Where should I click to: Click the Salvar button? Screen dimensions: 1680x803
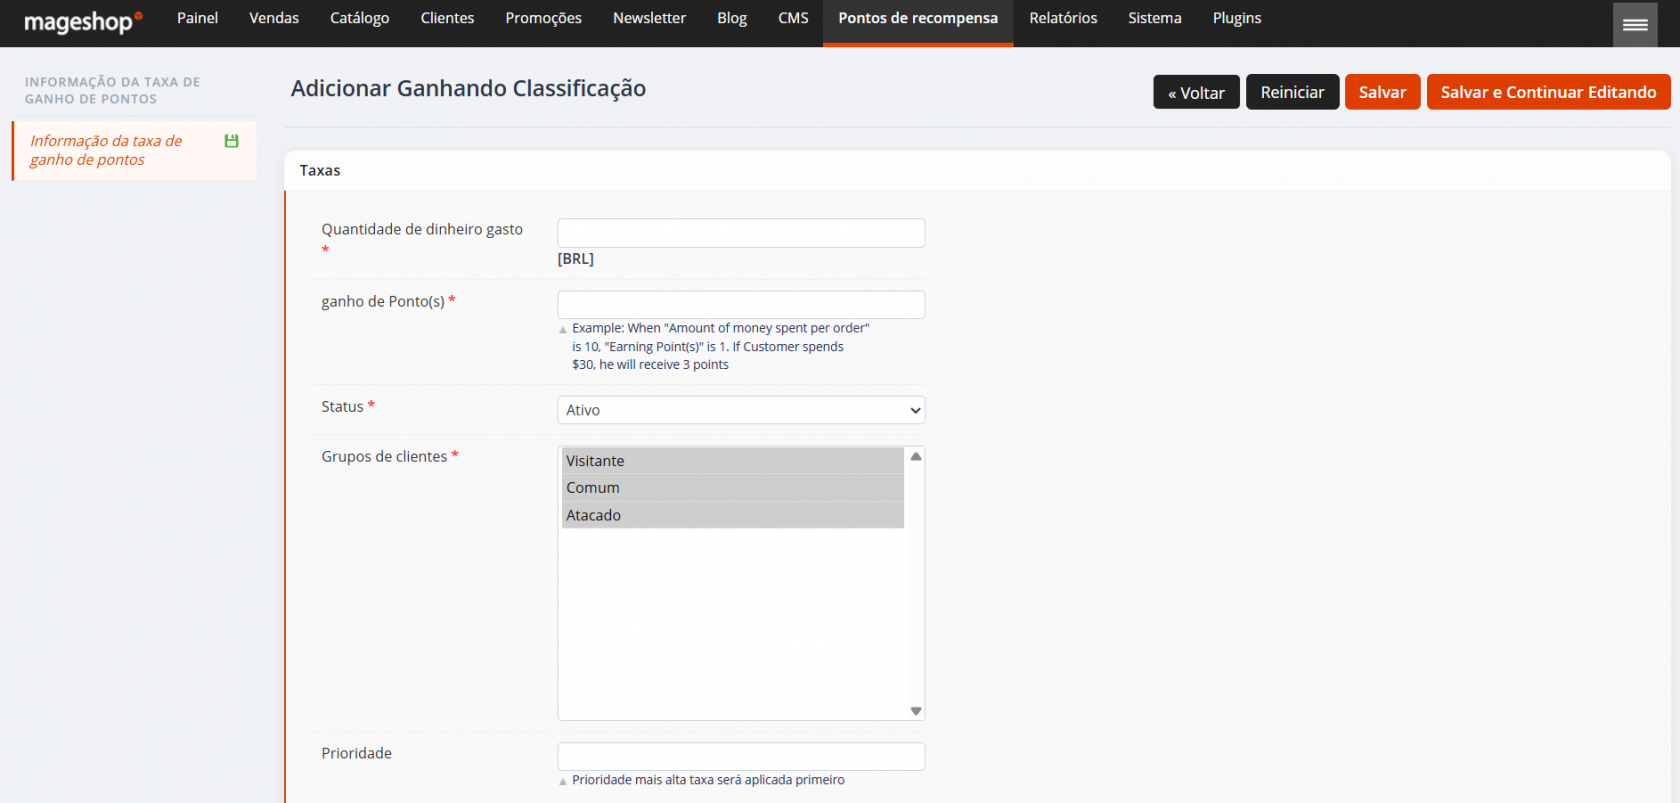[x=1382, y=92]
